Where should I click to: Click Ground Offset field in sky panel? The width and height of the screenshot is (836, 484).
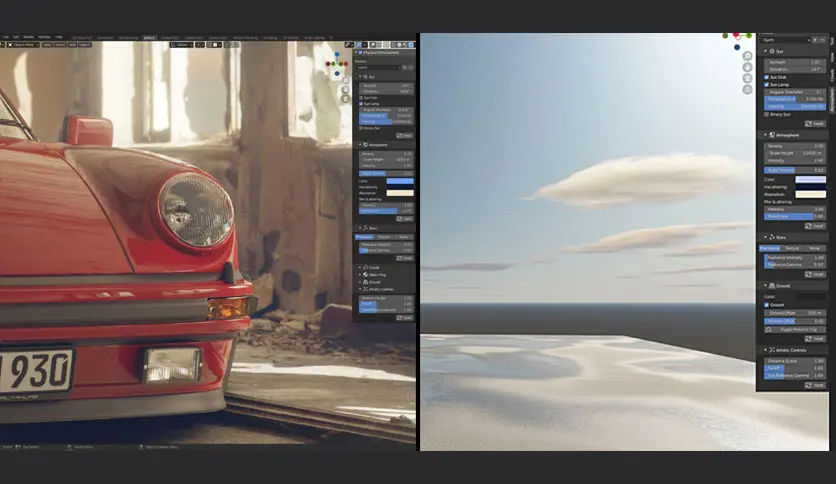(795, 313)
